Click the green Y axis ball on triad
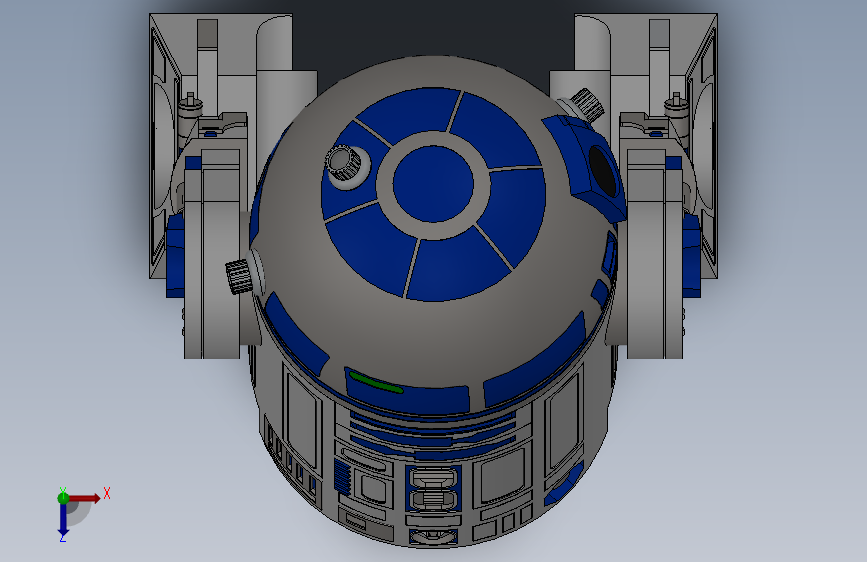The height and width of the screenshot is (562, 867). pyautogui.click(x=63, y=498)
